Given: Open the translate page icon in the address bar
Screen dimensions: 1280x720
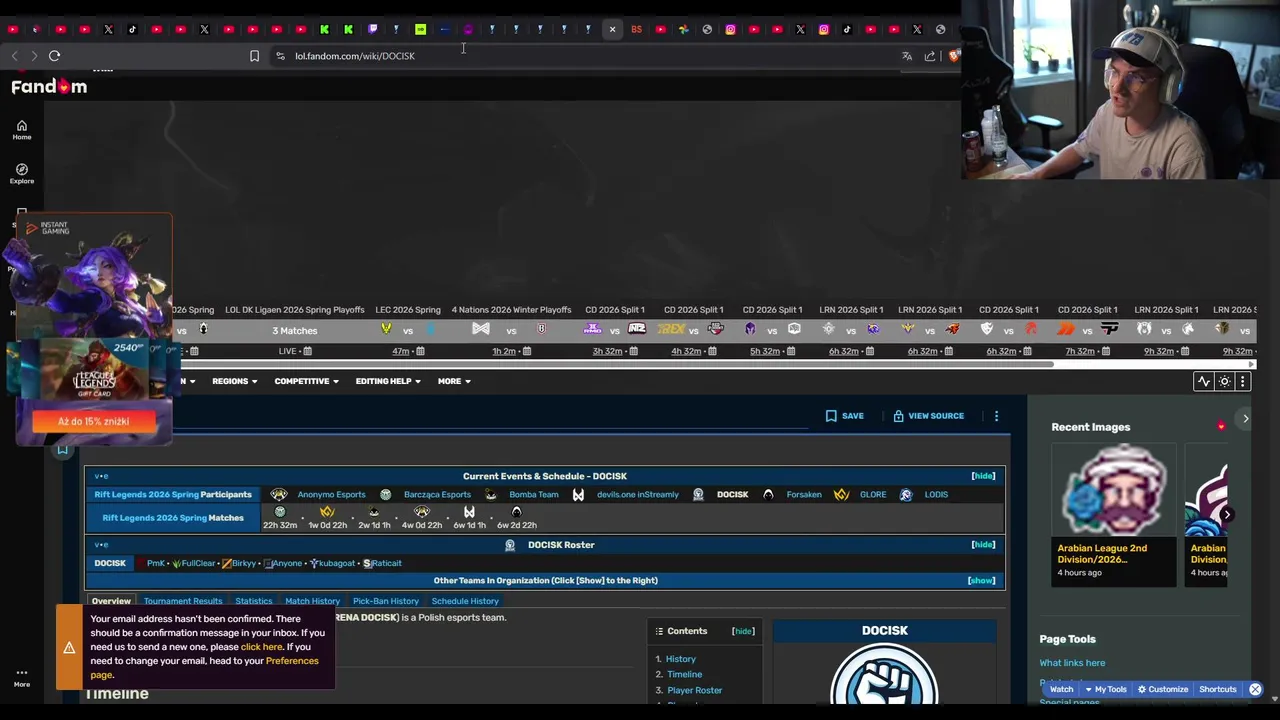Looking at the screenshot, I should [x=907, y=56].
